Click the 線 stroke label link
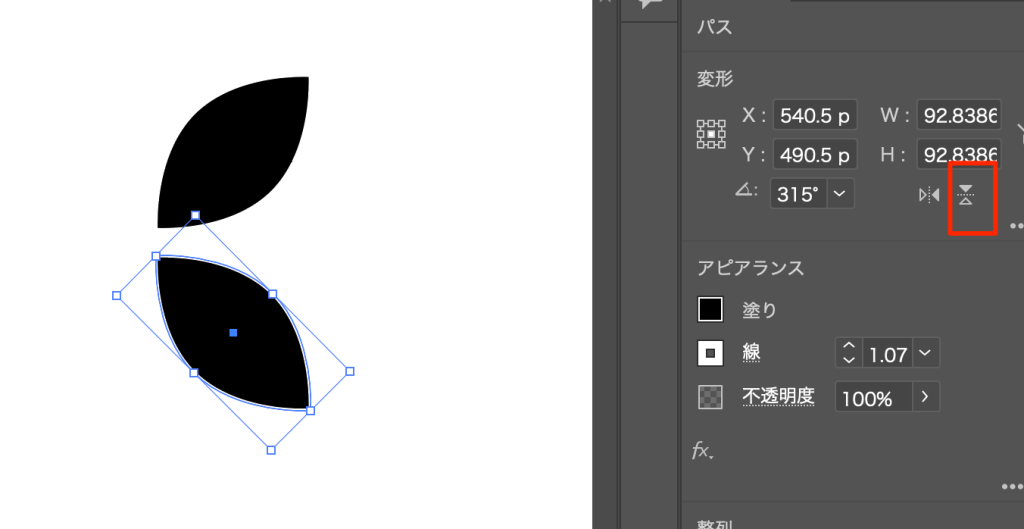This screenshot has width=1024, height=529. [x=752, y=353]
